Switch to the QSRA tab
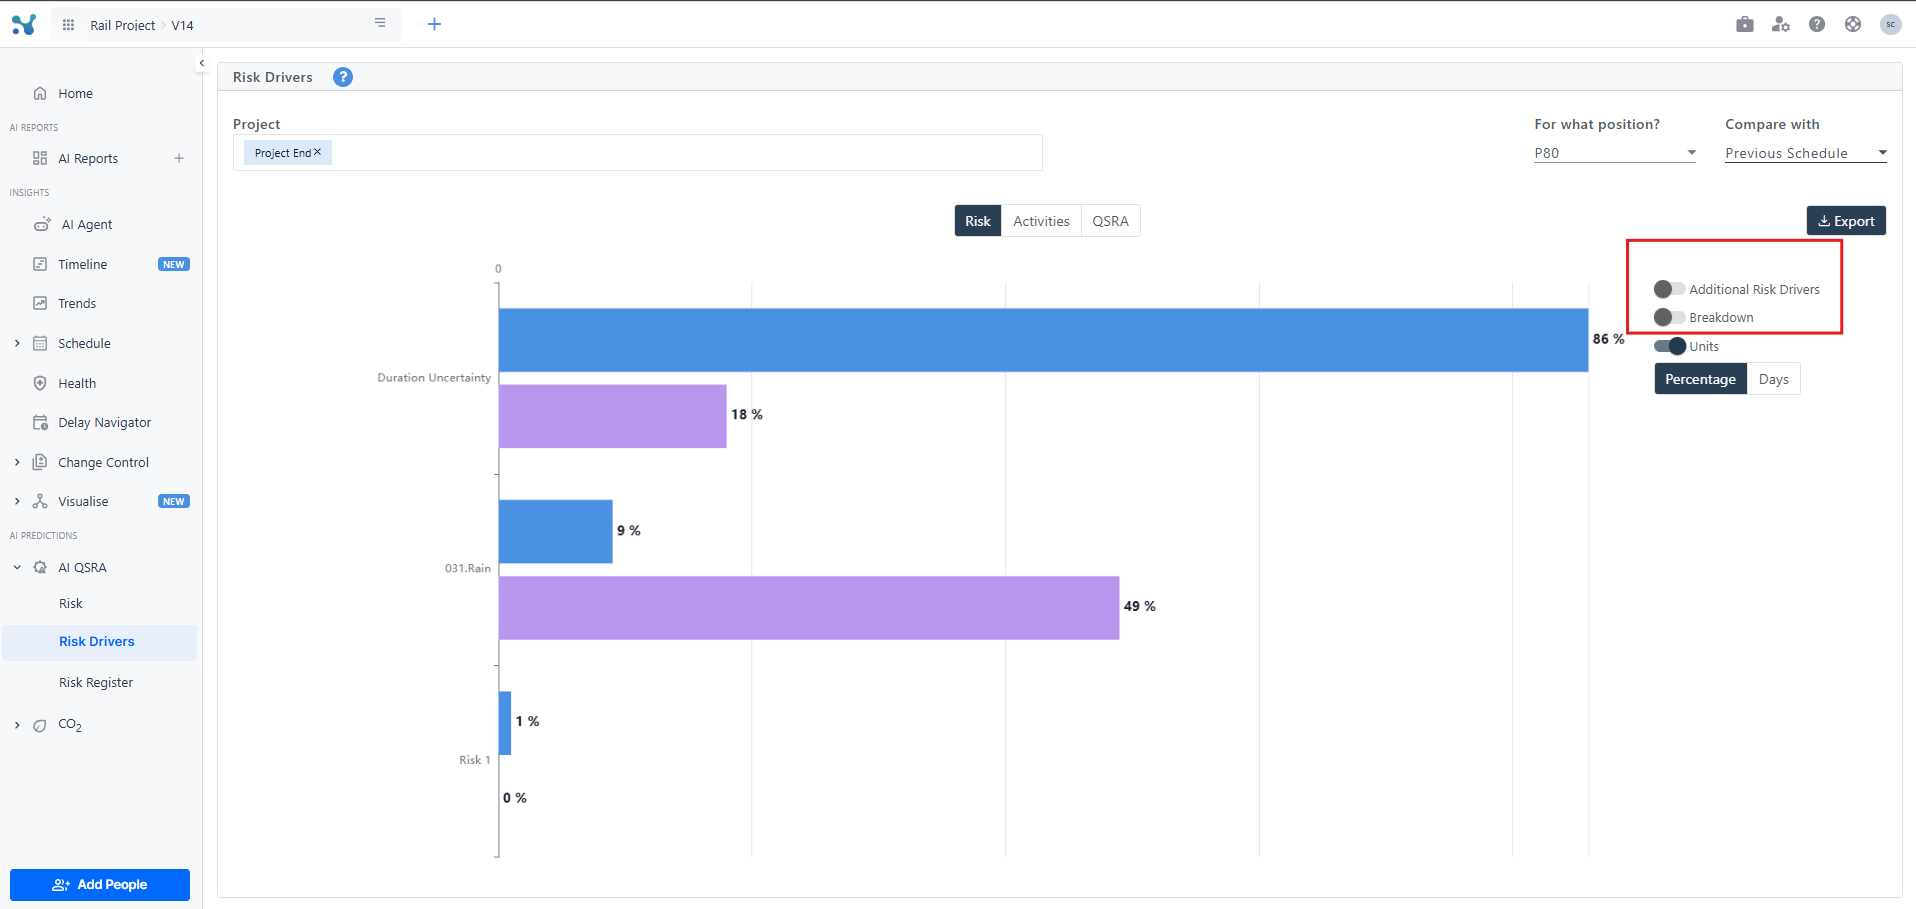Screen dimensions: 1916x909 [x=1110, y=221]
